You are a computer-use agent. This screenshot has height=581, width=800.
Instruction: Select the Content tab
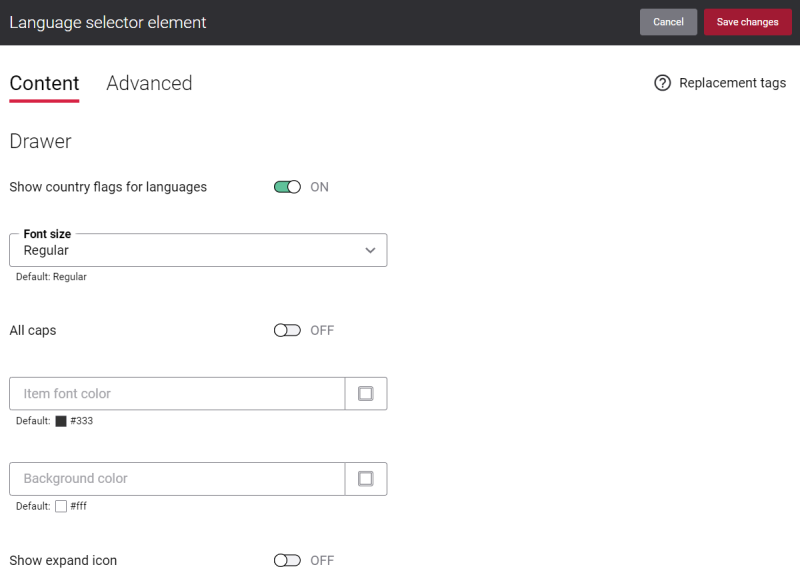(44, 84)
